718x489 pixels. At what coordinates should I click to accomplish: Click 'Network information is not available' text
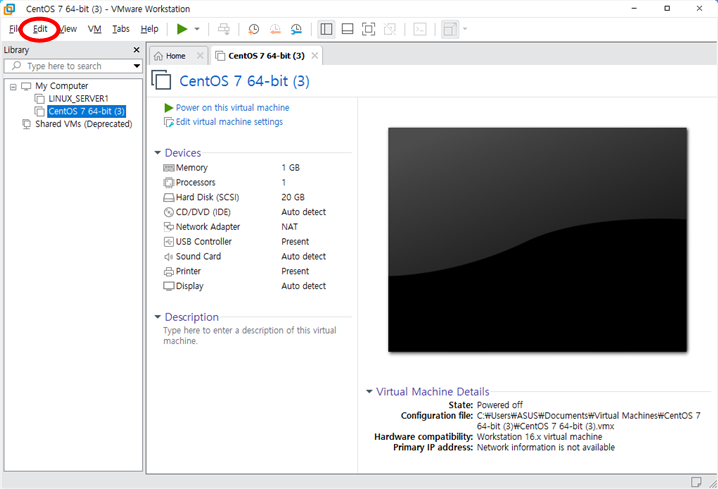(x=546, y=447)
